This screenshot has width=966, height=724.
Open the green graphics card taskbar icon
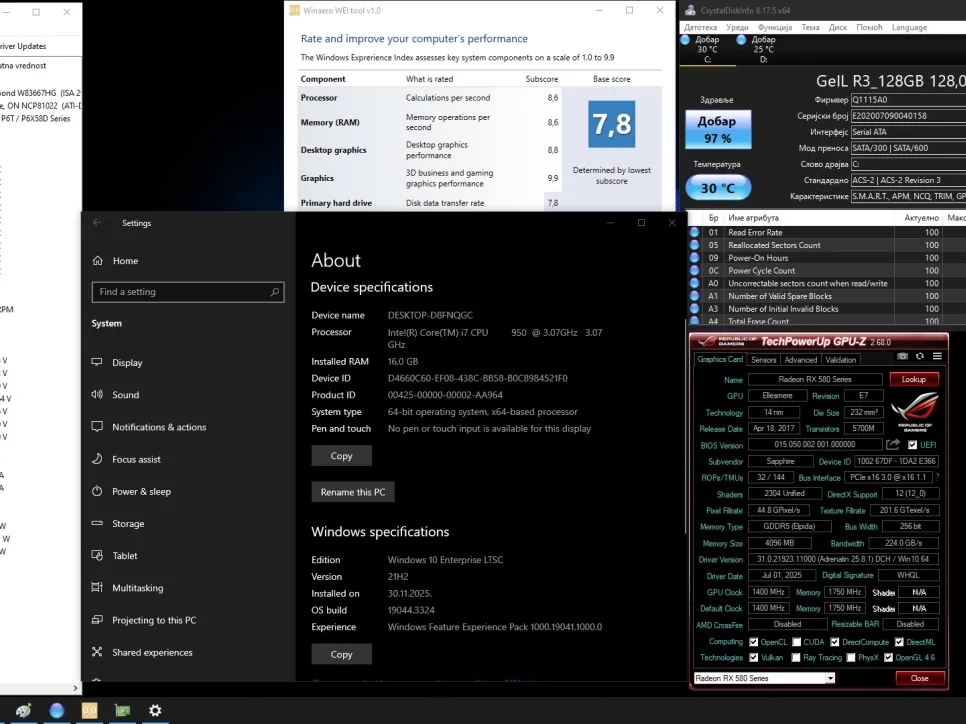click(x=123, y=710)
